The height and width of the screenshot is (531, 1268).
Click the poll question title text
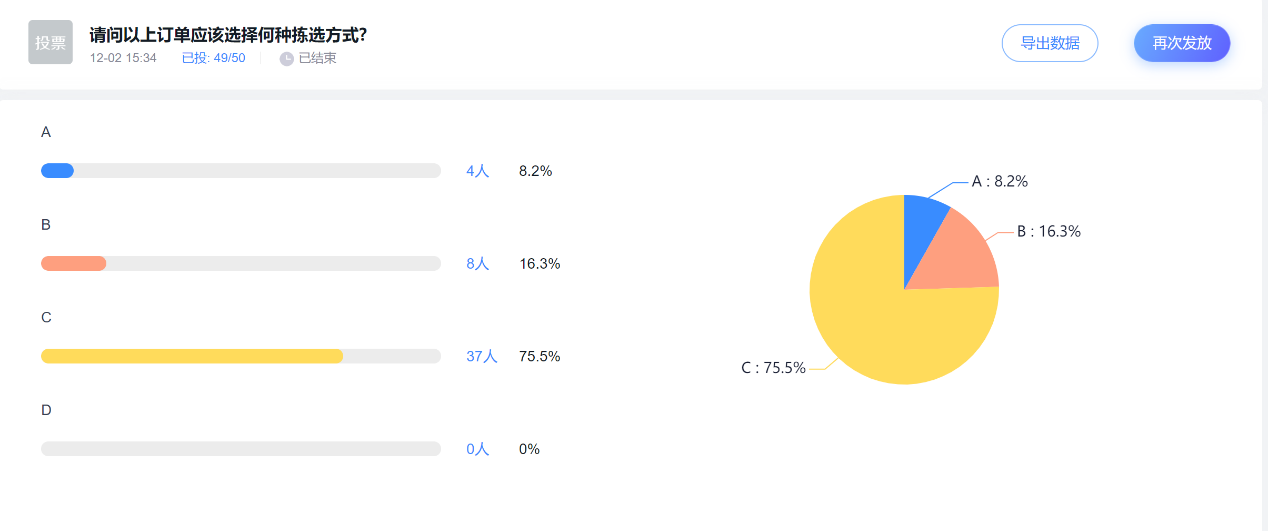pyautogui.click(x=228, y=36)
